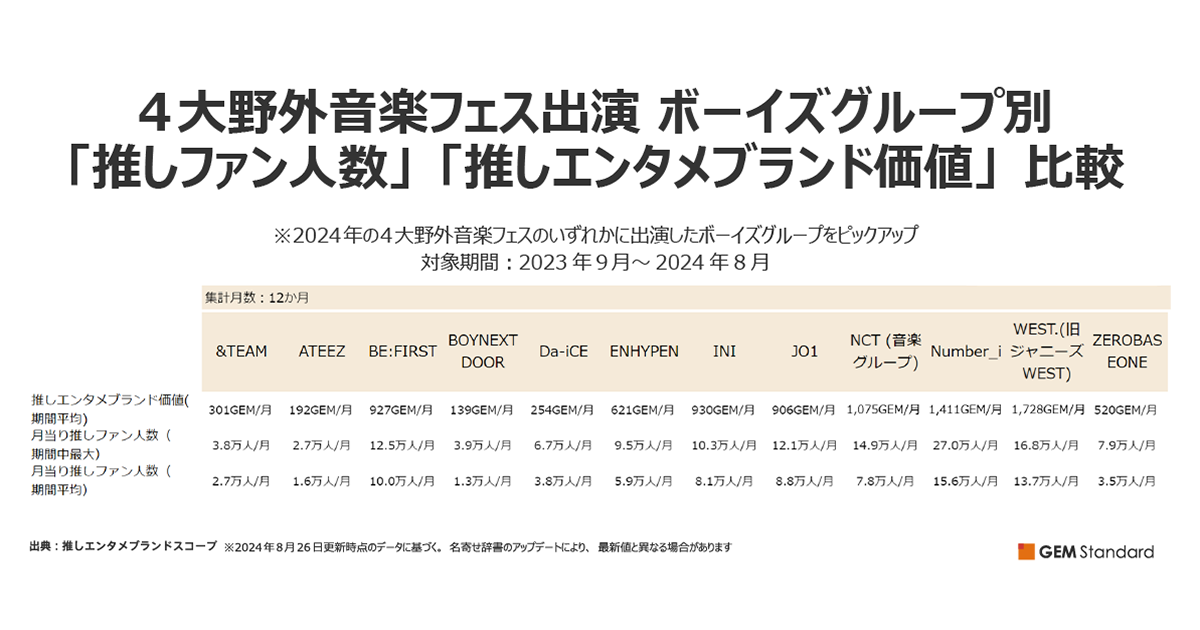This screenshot has width=1200, height=630.
Task: Pick the '7.9万人/月' cell for ZEROBASEONE
Action: coord(1126,445)
